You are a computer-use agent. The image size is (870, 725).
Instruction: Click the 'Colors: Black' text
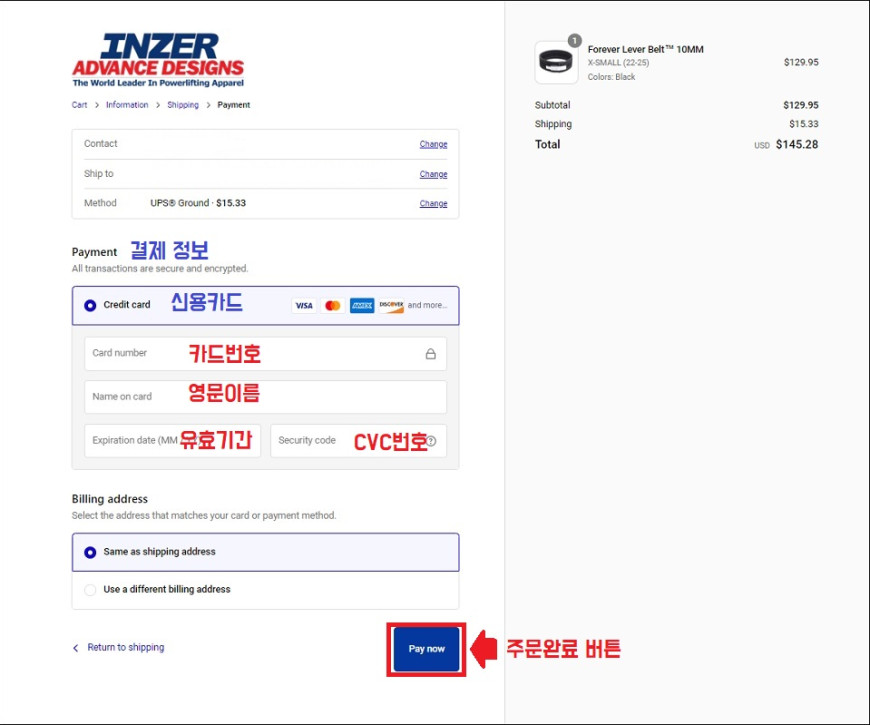pos(611,77)
